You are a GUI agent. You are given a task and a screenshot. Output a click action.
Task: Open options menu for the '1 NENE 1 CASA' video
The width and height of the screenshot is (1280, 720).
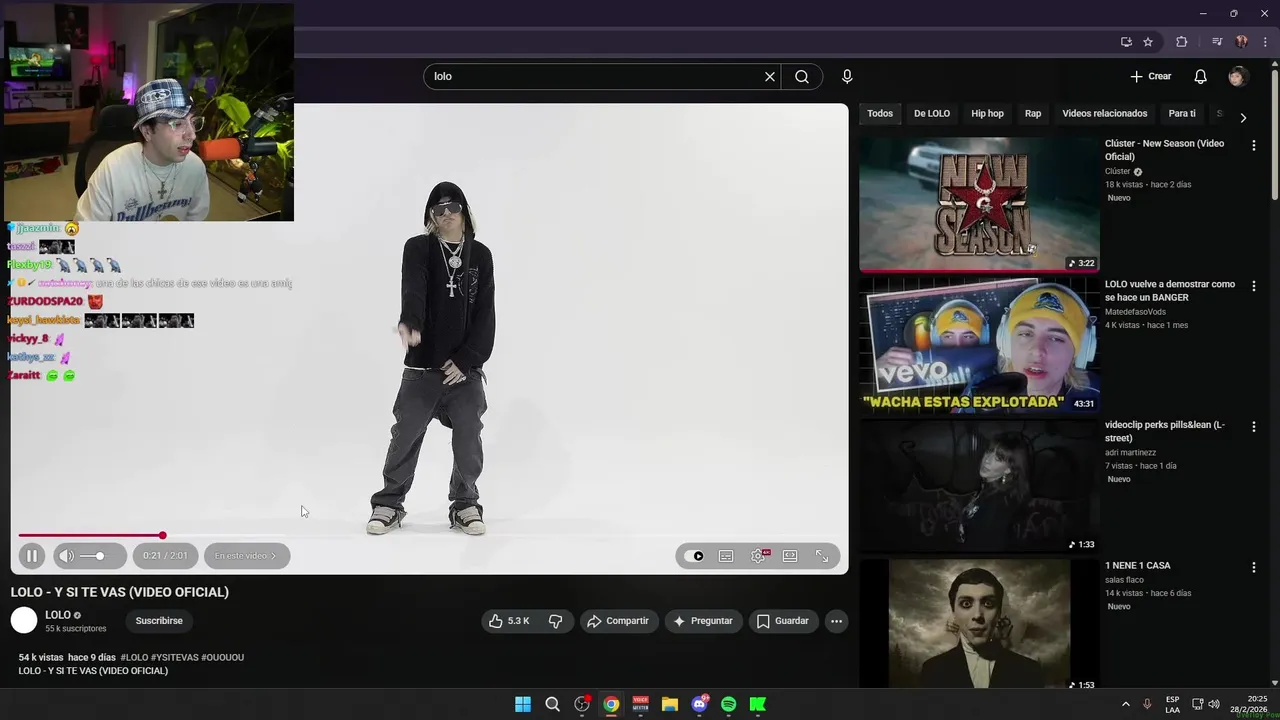point(1254,568)
